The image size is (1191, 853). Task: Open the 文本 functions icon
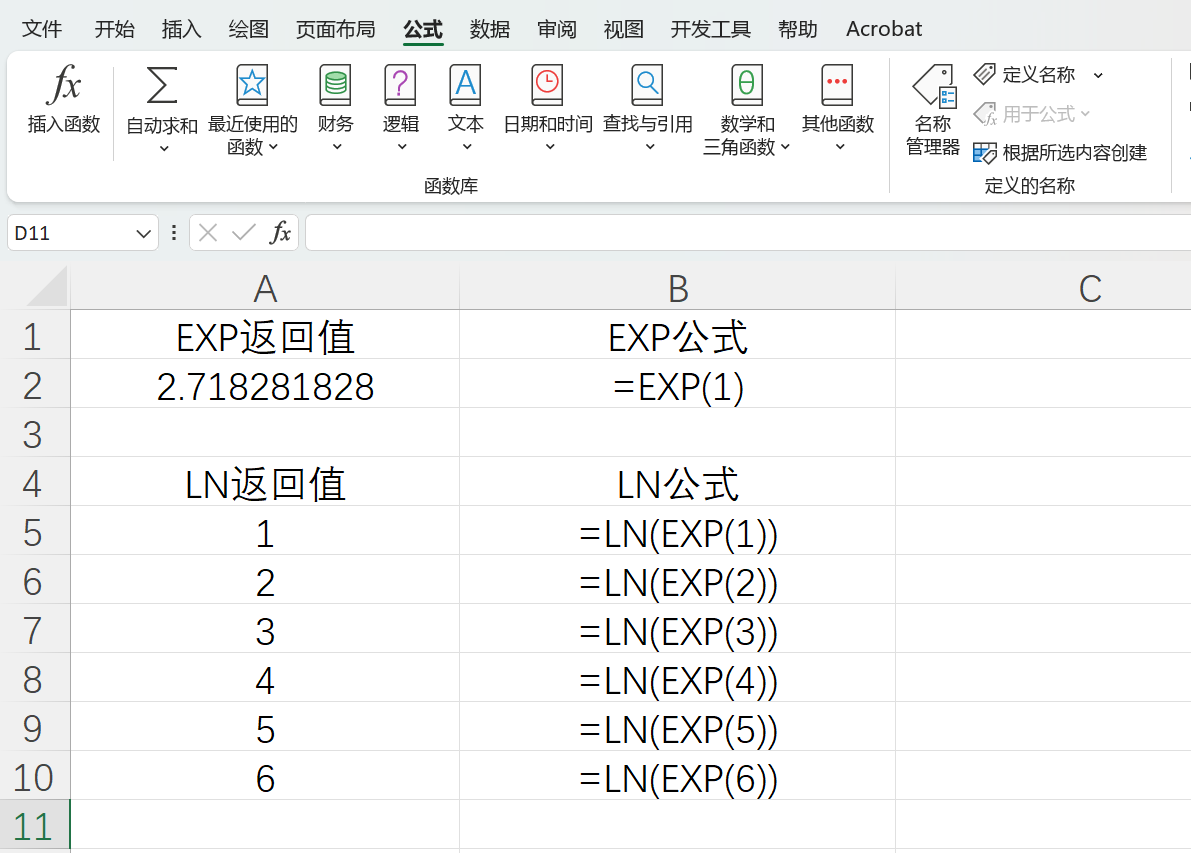(x=466, y=84)
